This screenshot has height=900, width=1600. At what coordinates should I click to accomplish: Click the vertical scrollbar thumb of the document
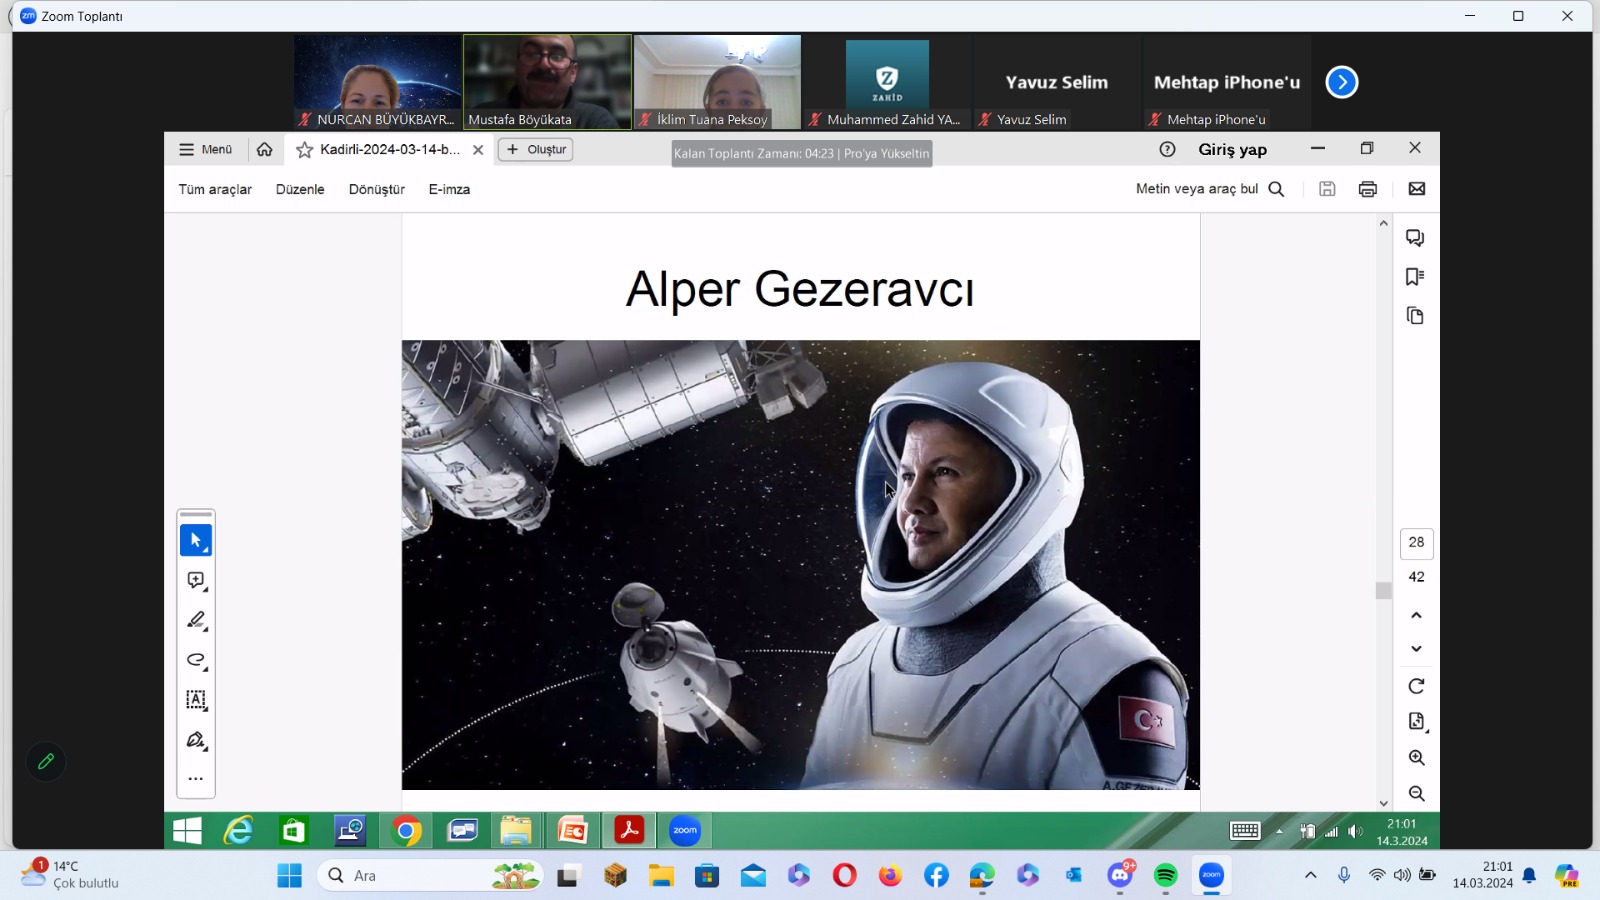point(1384,591)
